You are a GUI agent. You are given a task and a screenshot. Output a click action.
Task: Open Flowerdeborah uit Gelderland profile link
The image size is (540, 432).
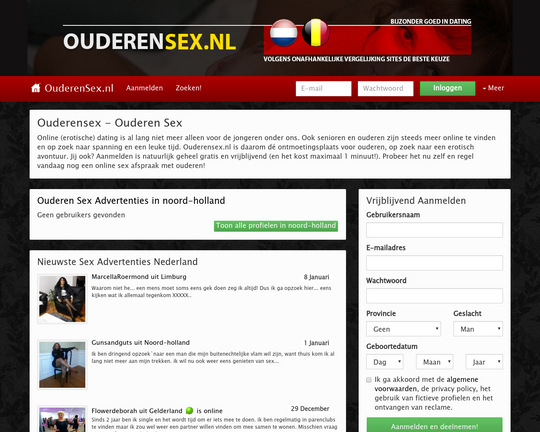click(137, 411)
